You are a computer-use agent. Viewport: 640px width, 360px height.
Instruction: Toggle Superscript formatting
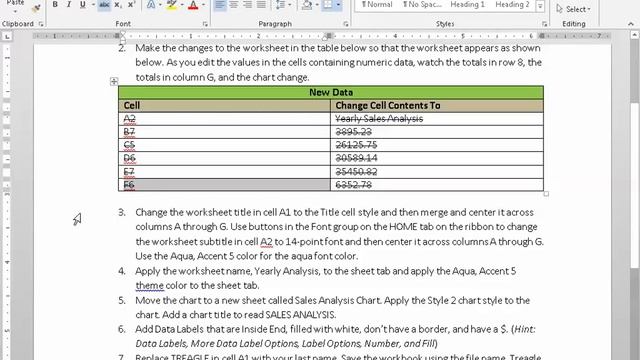131,4
